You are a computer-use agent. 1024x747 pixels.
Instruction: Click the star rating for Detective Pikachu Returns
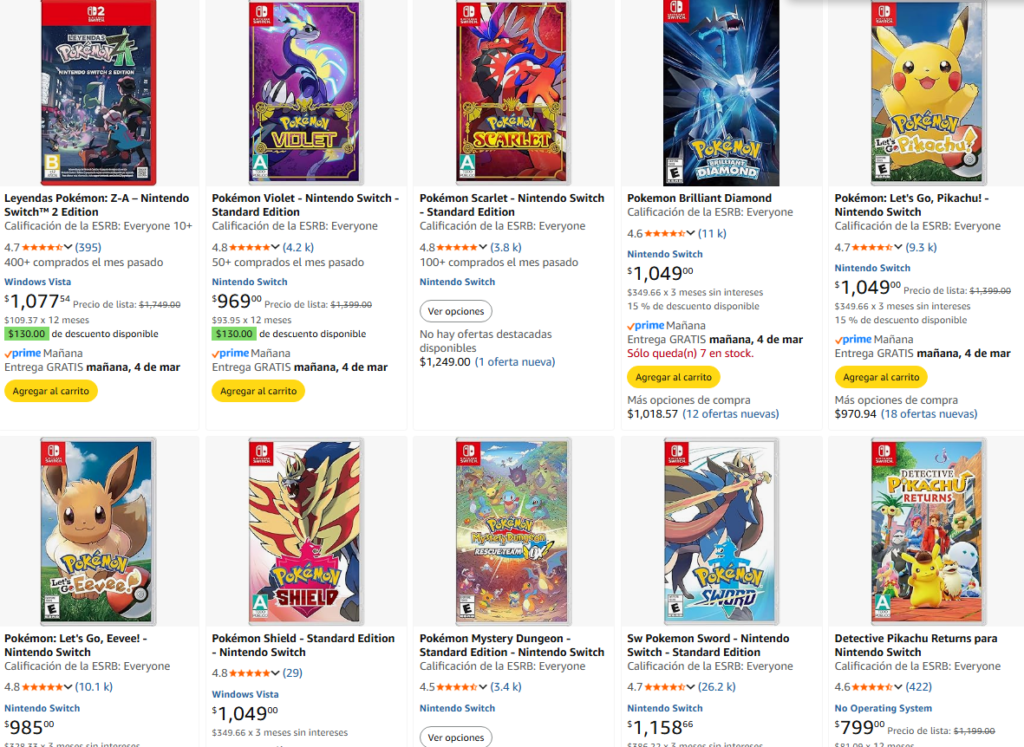(873, 687)
